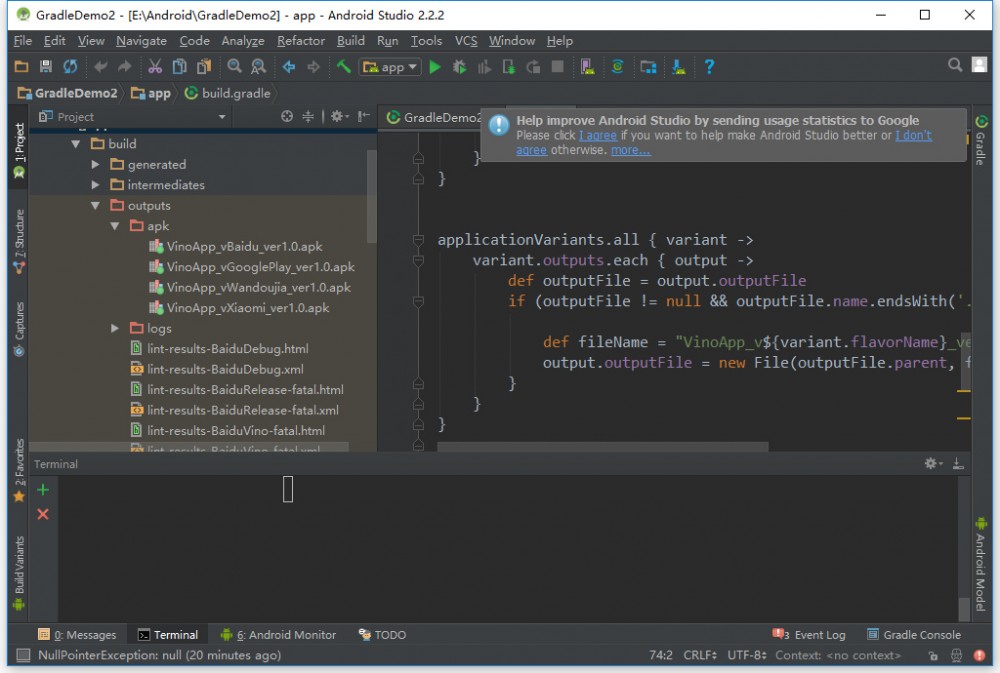Image resolution: width=1000 pixels, height=673 pixels.
Task: Click "I agree" in the statistics popup
Action: click(x=597, y=136)
